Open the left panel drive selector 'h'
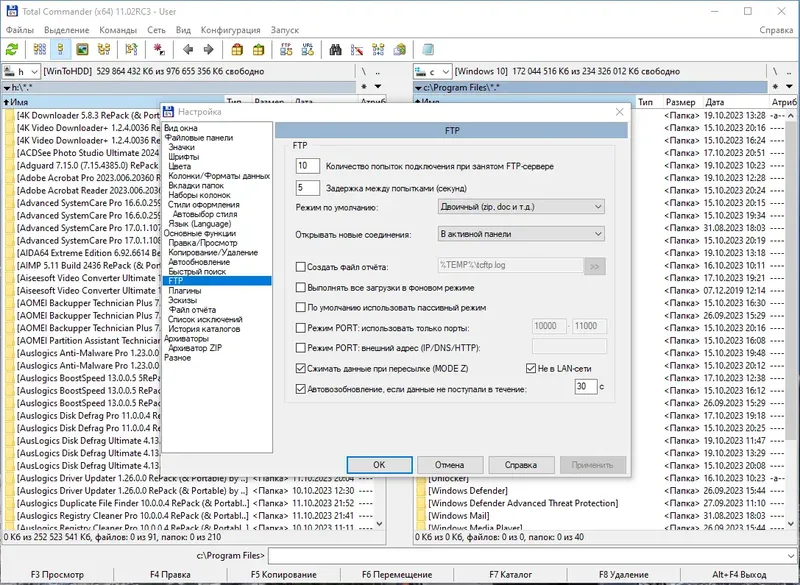The height and width of the screenshot is (585, 800). click(21, 71)
